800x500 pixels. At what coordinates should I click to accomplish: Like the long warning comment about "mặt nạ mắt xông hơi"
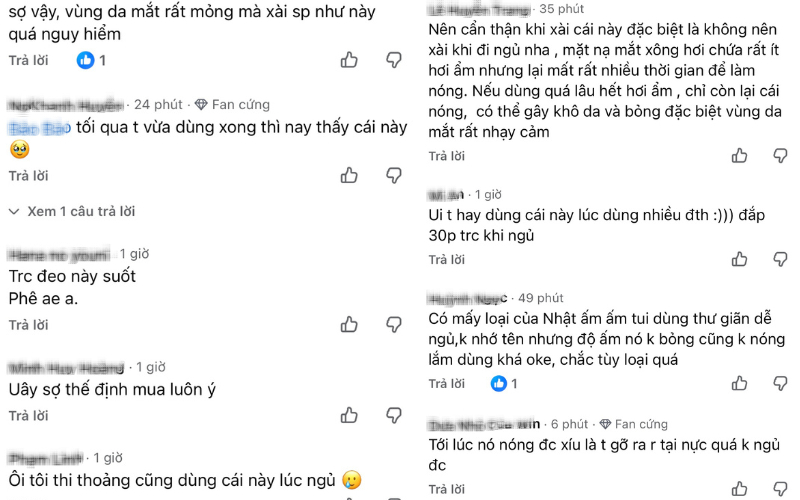point(739,156)
